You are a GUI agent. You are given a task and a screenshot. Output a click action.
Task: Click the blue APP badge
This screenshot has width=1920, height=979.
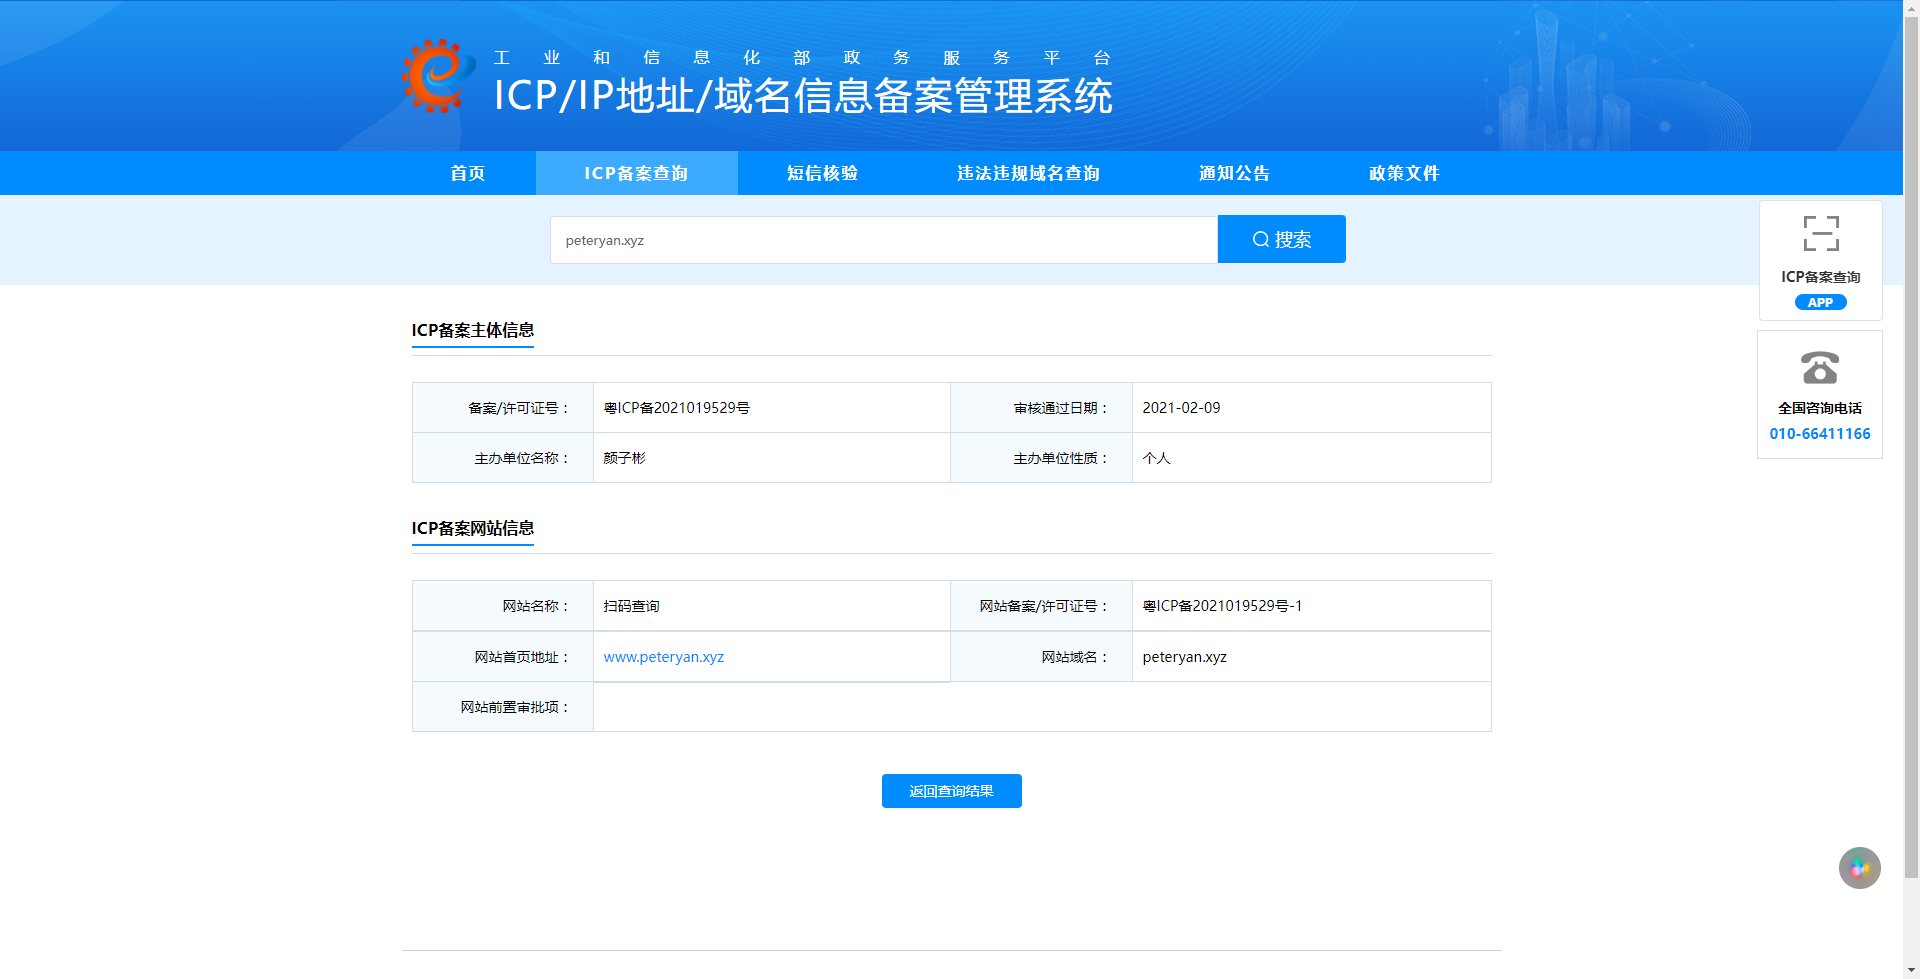tap(1821, 302)
